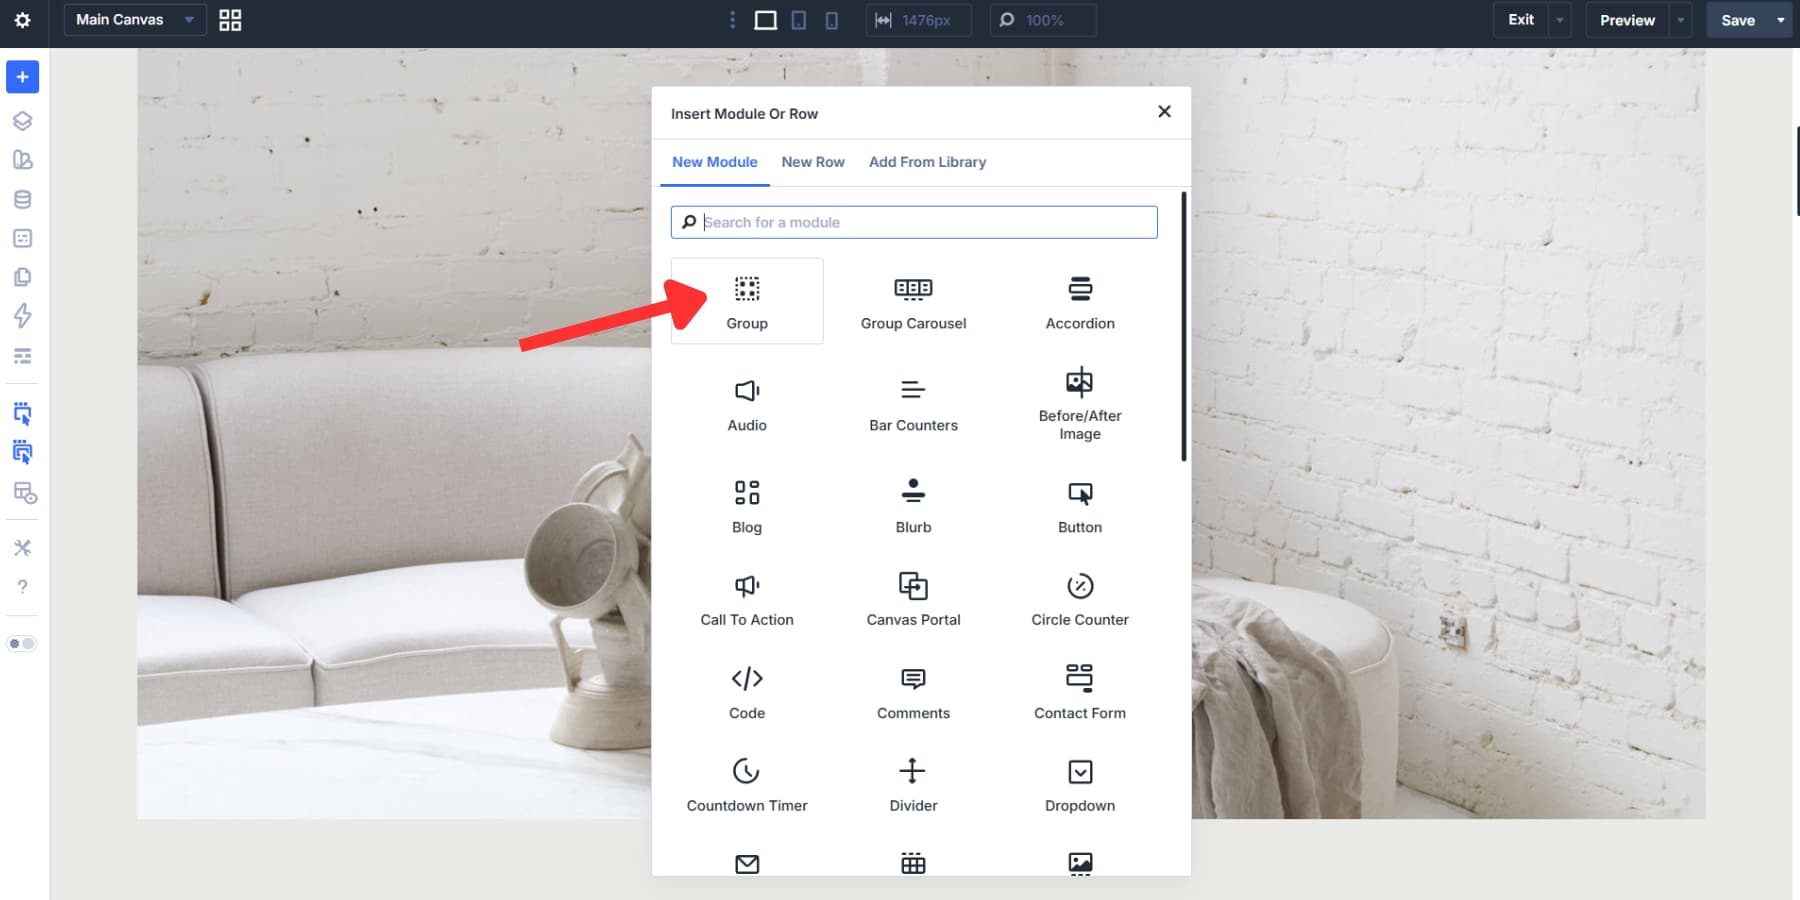Click the blue plus icon in the sidebar
Screen dimensions: 1800x900
(x=22, y=76)
